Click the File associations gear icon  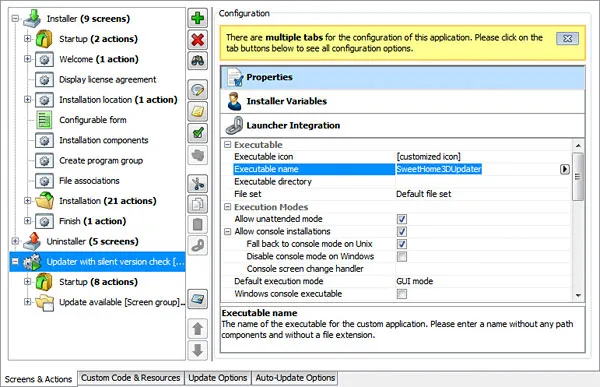[44, 181]
